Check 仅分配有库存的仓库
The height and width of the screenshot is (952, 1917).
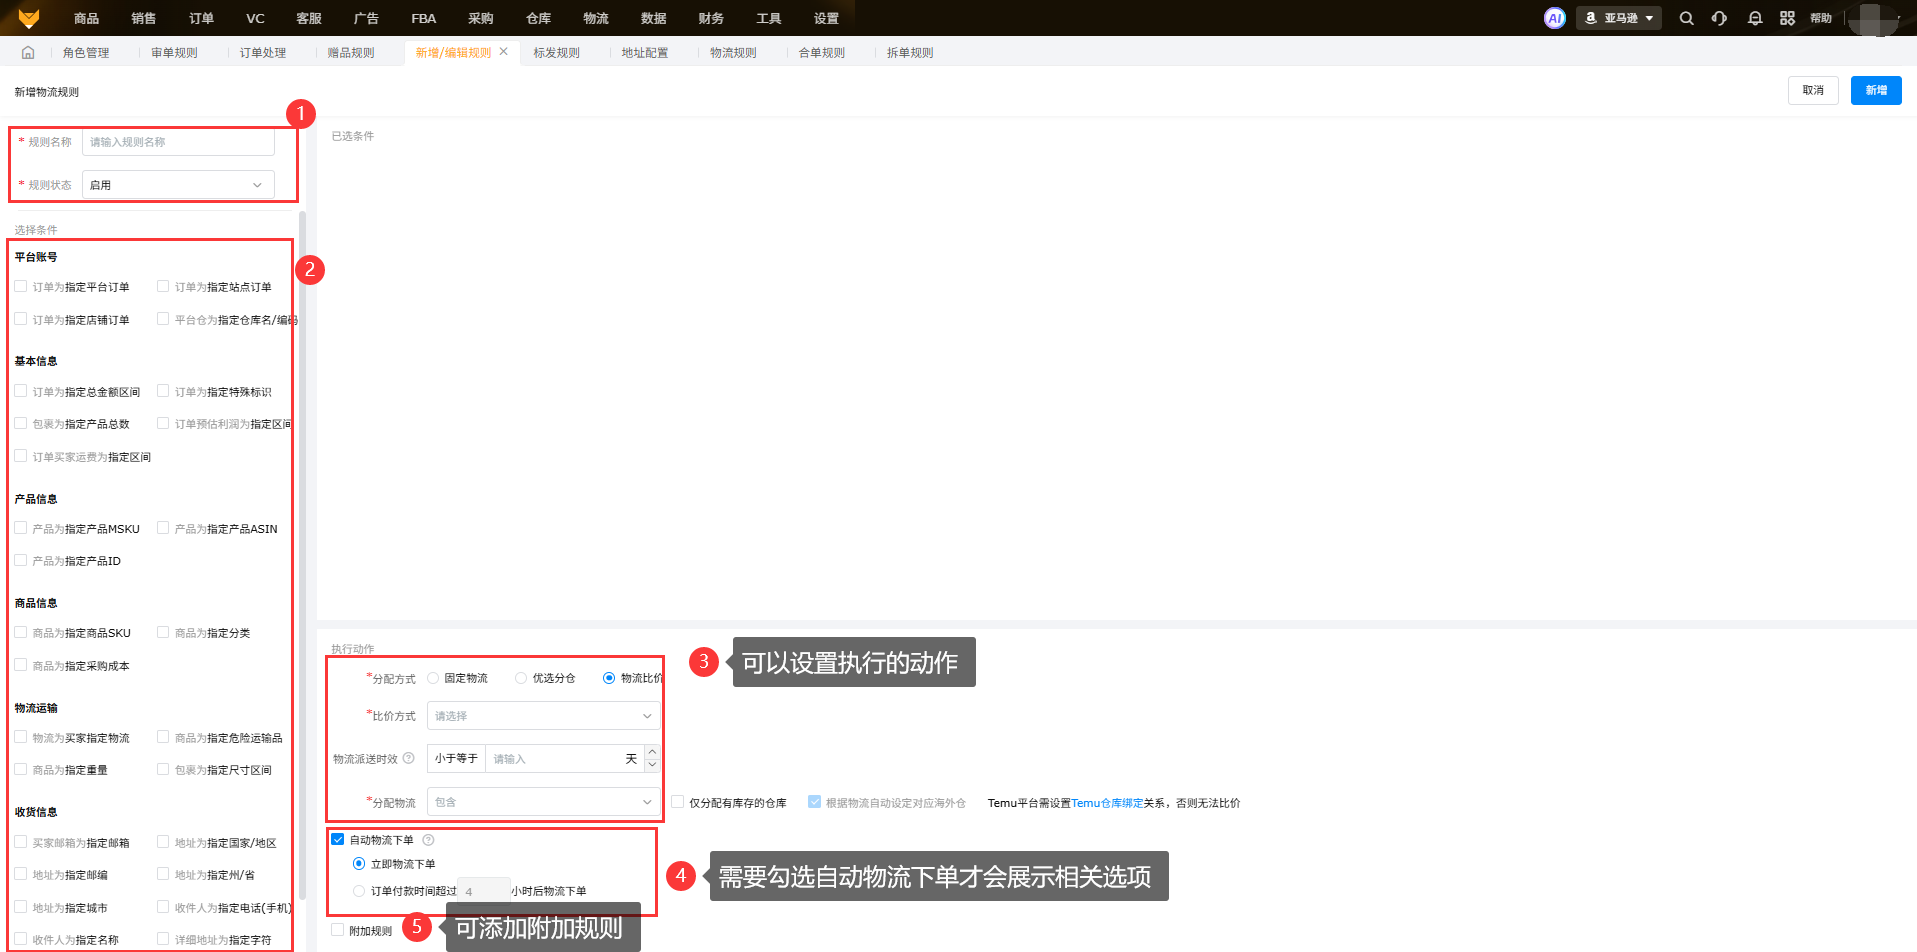(677, 802)
